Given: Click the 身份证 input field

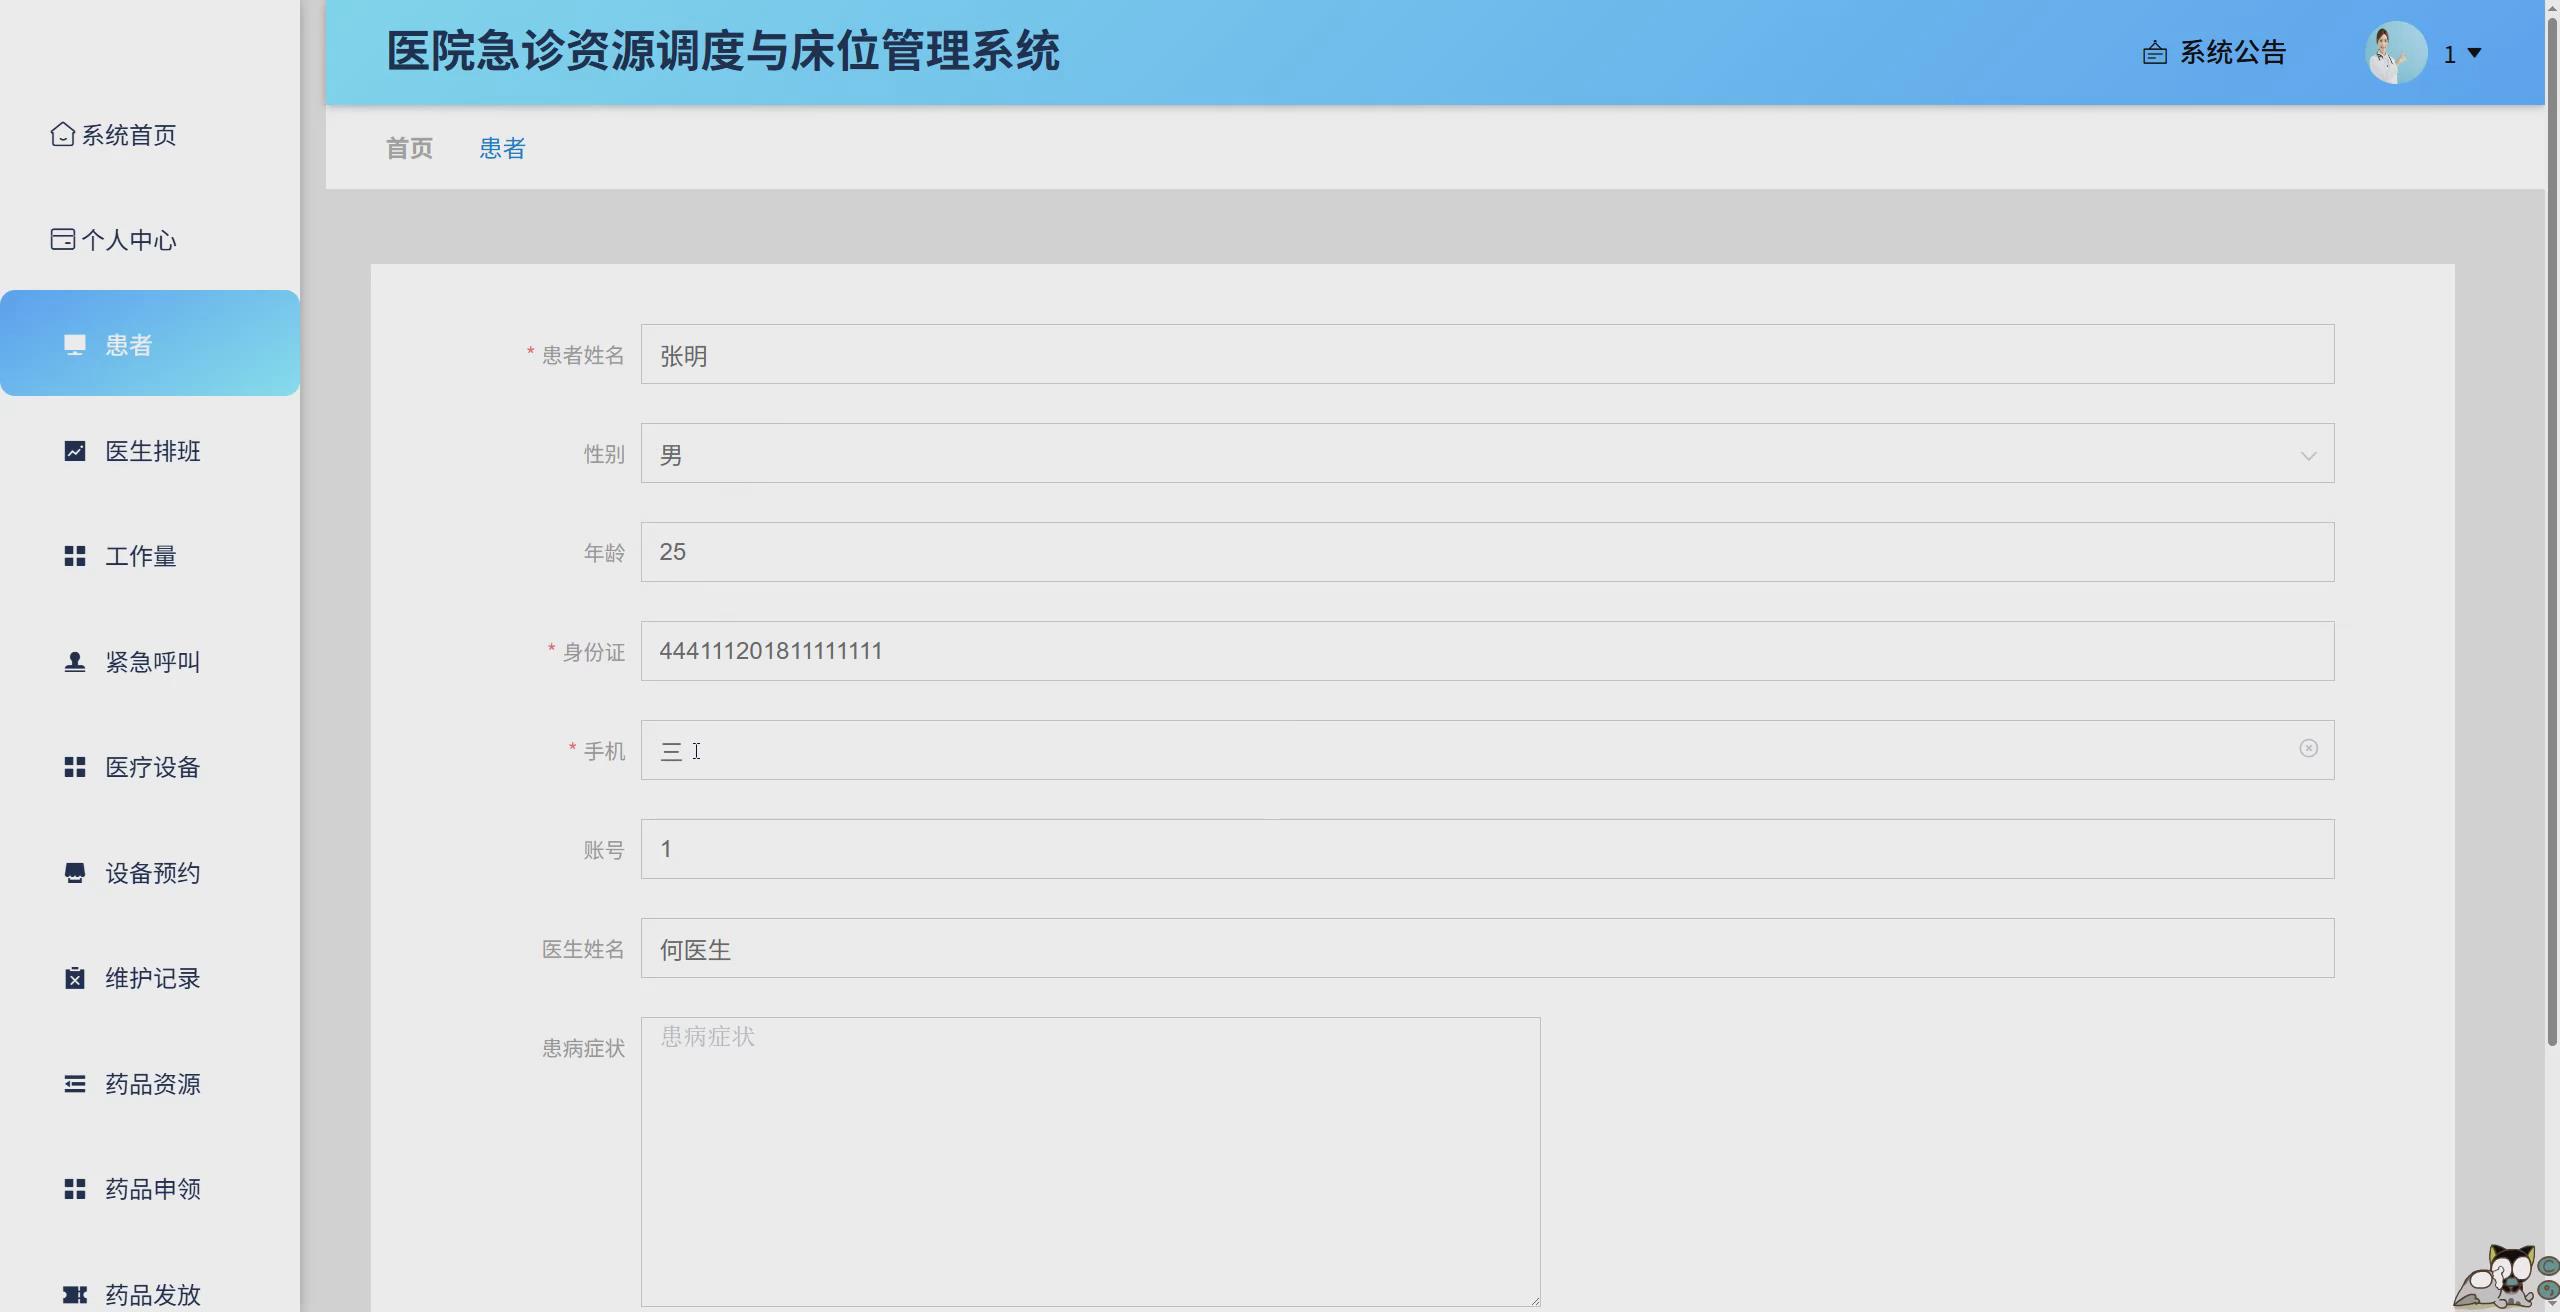Looking at the screenshot, I should [1487, 651].
